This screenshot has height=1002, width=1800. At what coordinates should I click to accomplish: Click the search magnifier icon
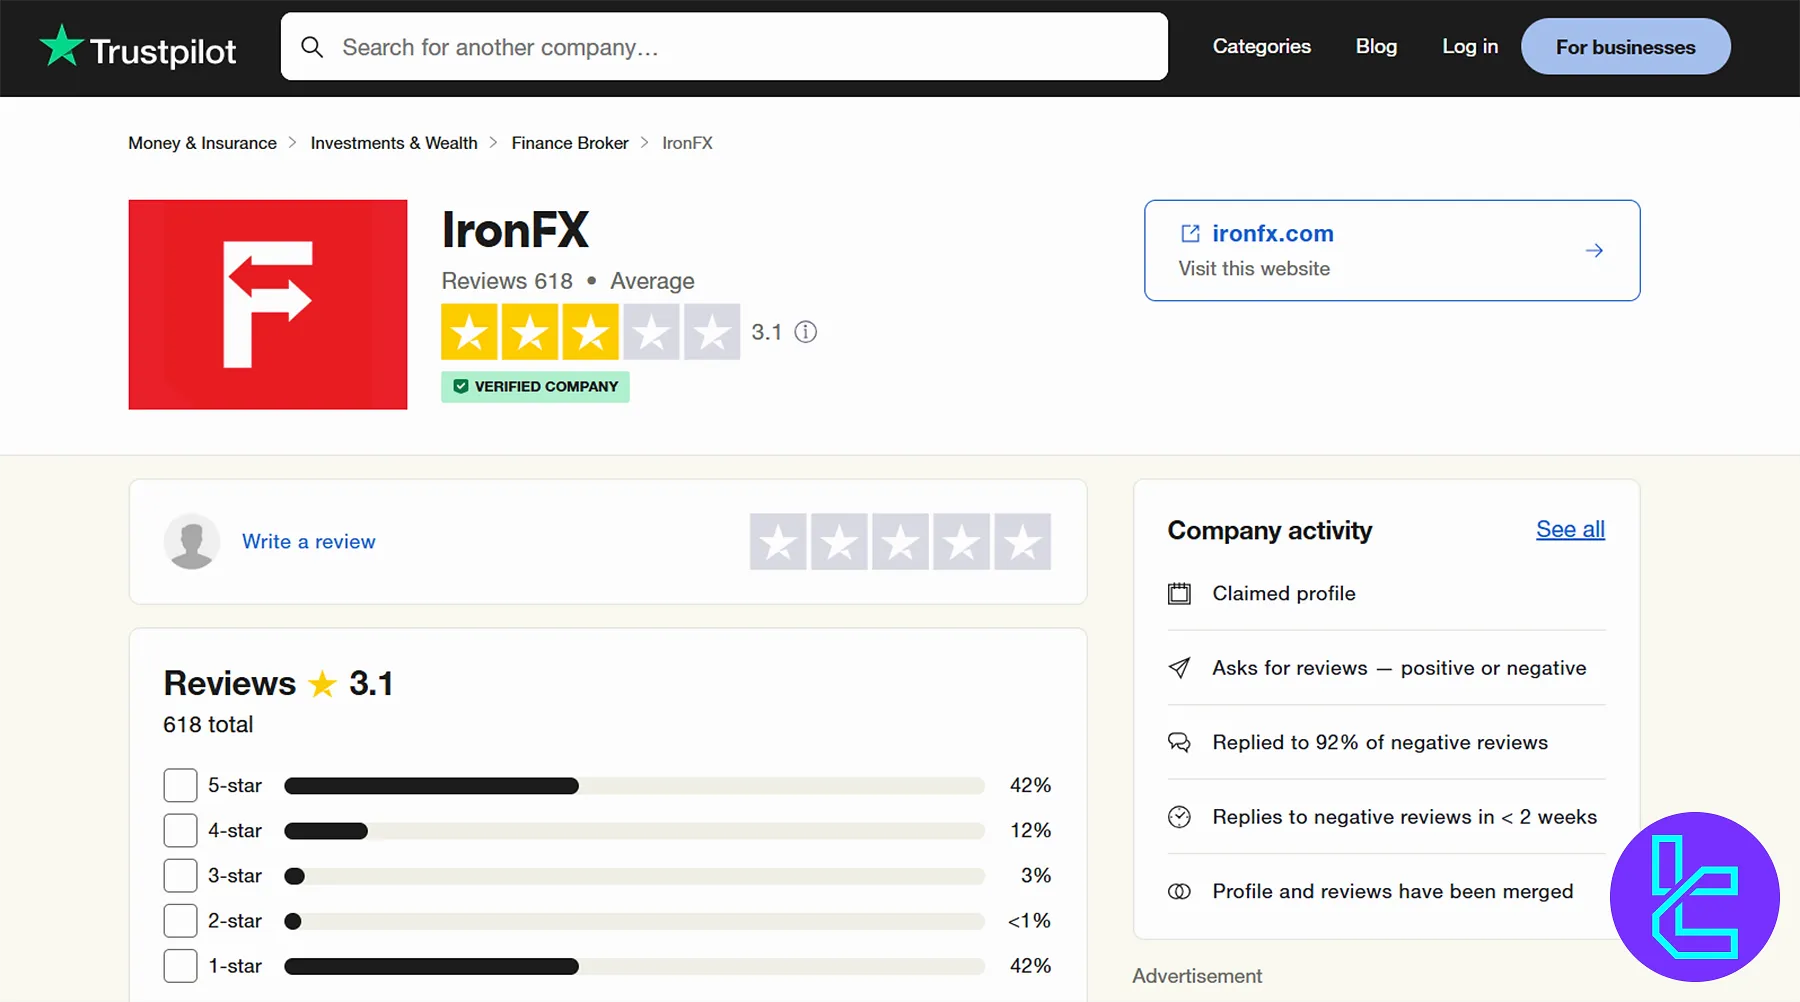[x=312, y=47]
